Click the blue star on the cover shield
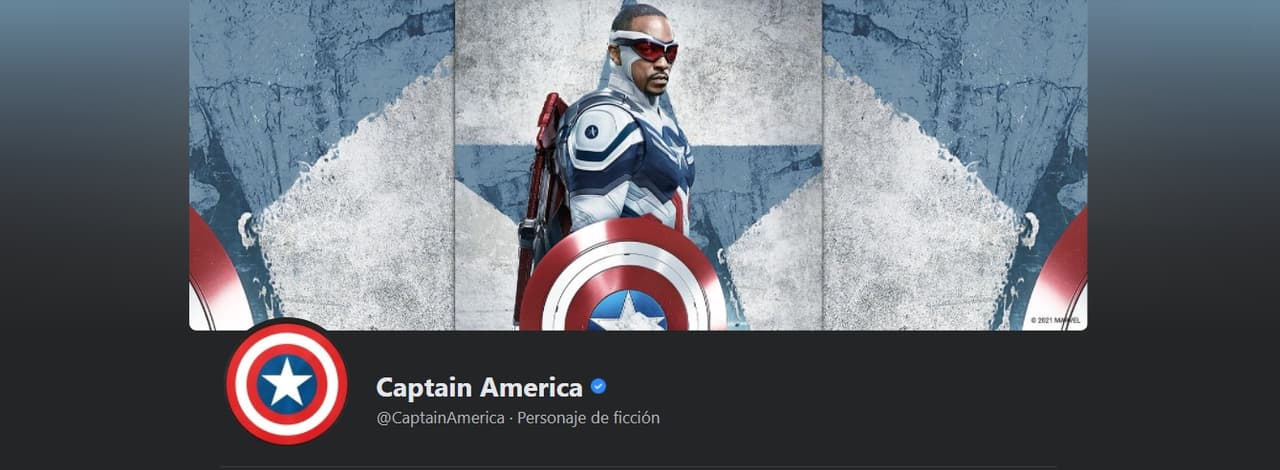Screen dimensions: 1280x470 627,312
